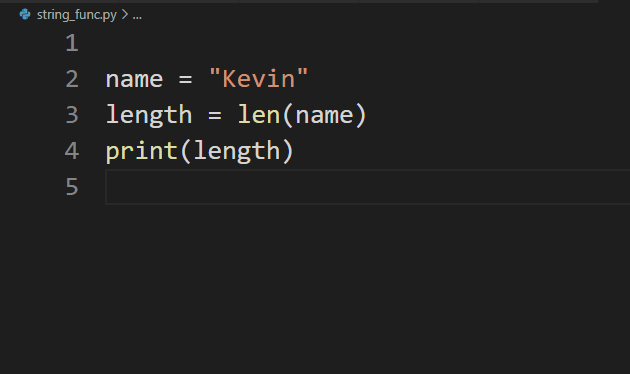Click the length variable on line 3
Image resolution: width=630 pixels, height=374 pixels.
tap(149, 116)
